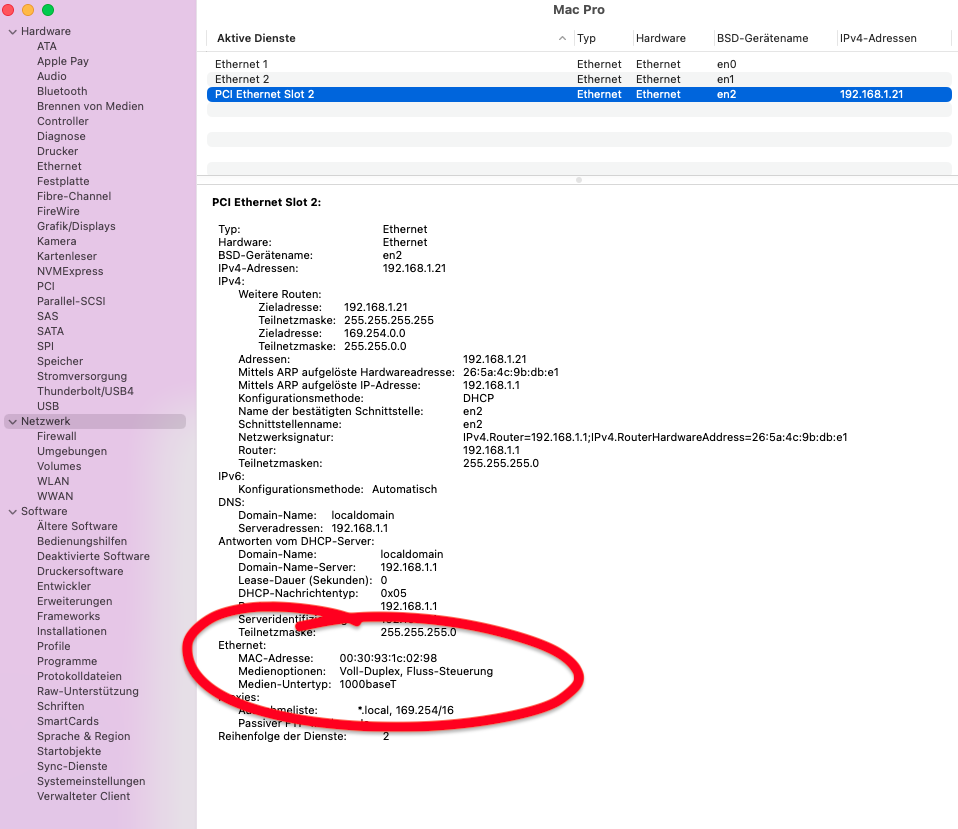958x829 pixels.
Task: Sort by the IPv4-Adressen column header
Action: [878, 38]
